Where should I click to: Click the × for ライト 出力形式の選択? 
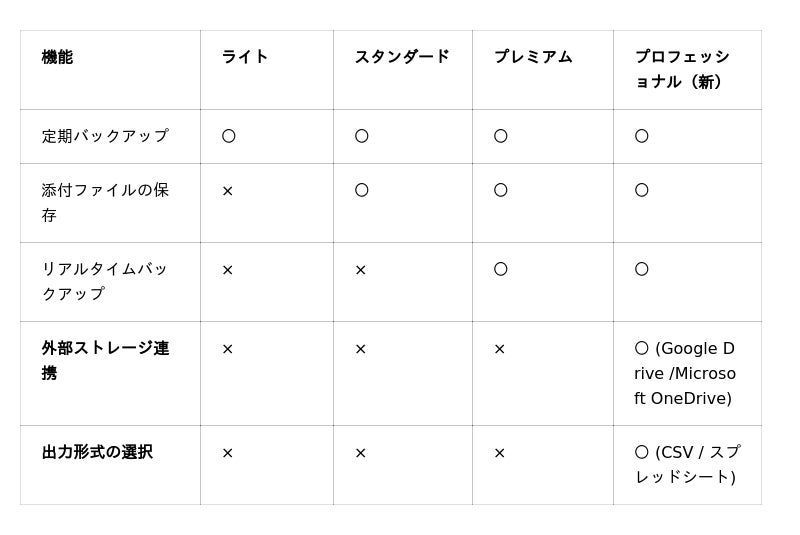228,453
